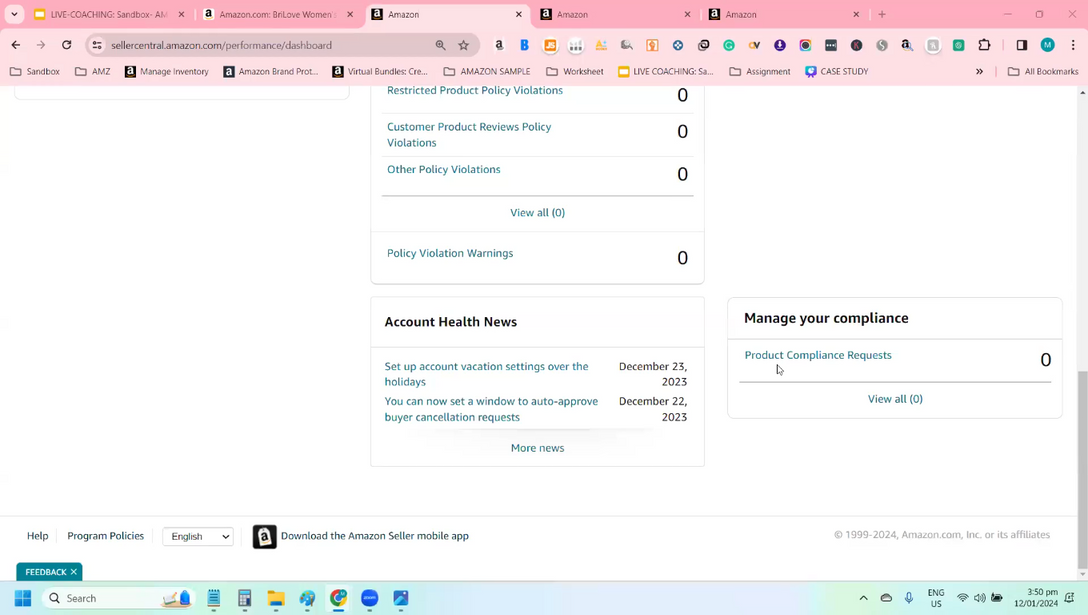Open the Windows Start menu

coord(23,598)
